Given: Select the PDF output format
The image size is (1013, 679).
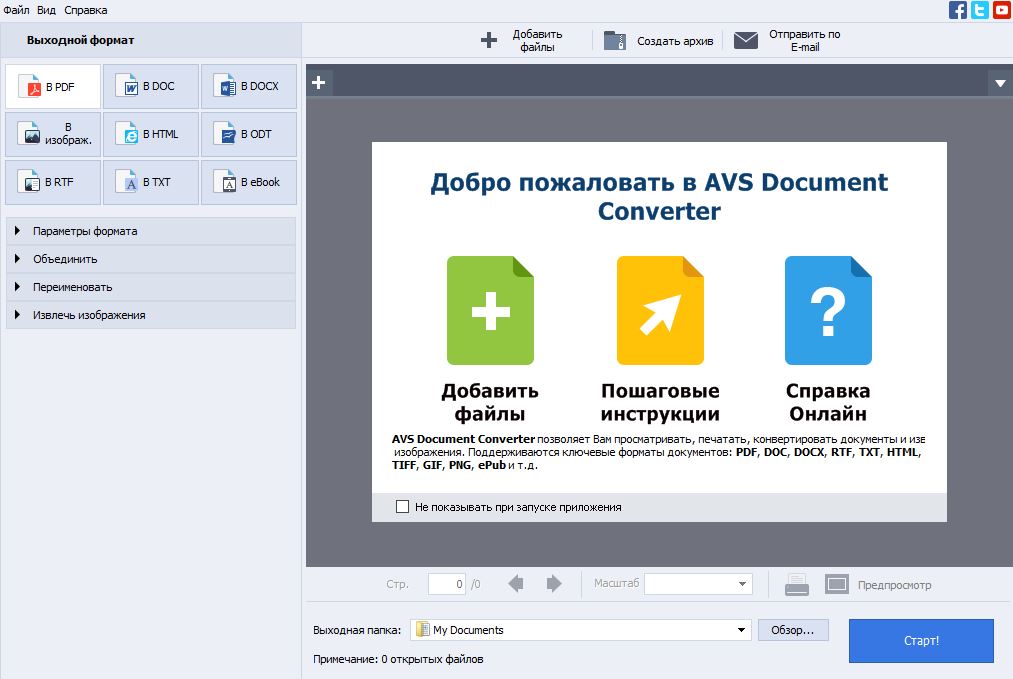Looking at the screenshot, I should coord(53,87).
